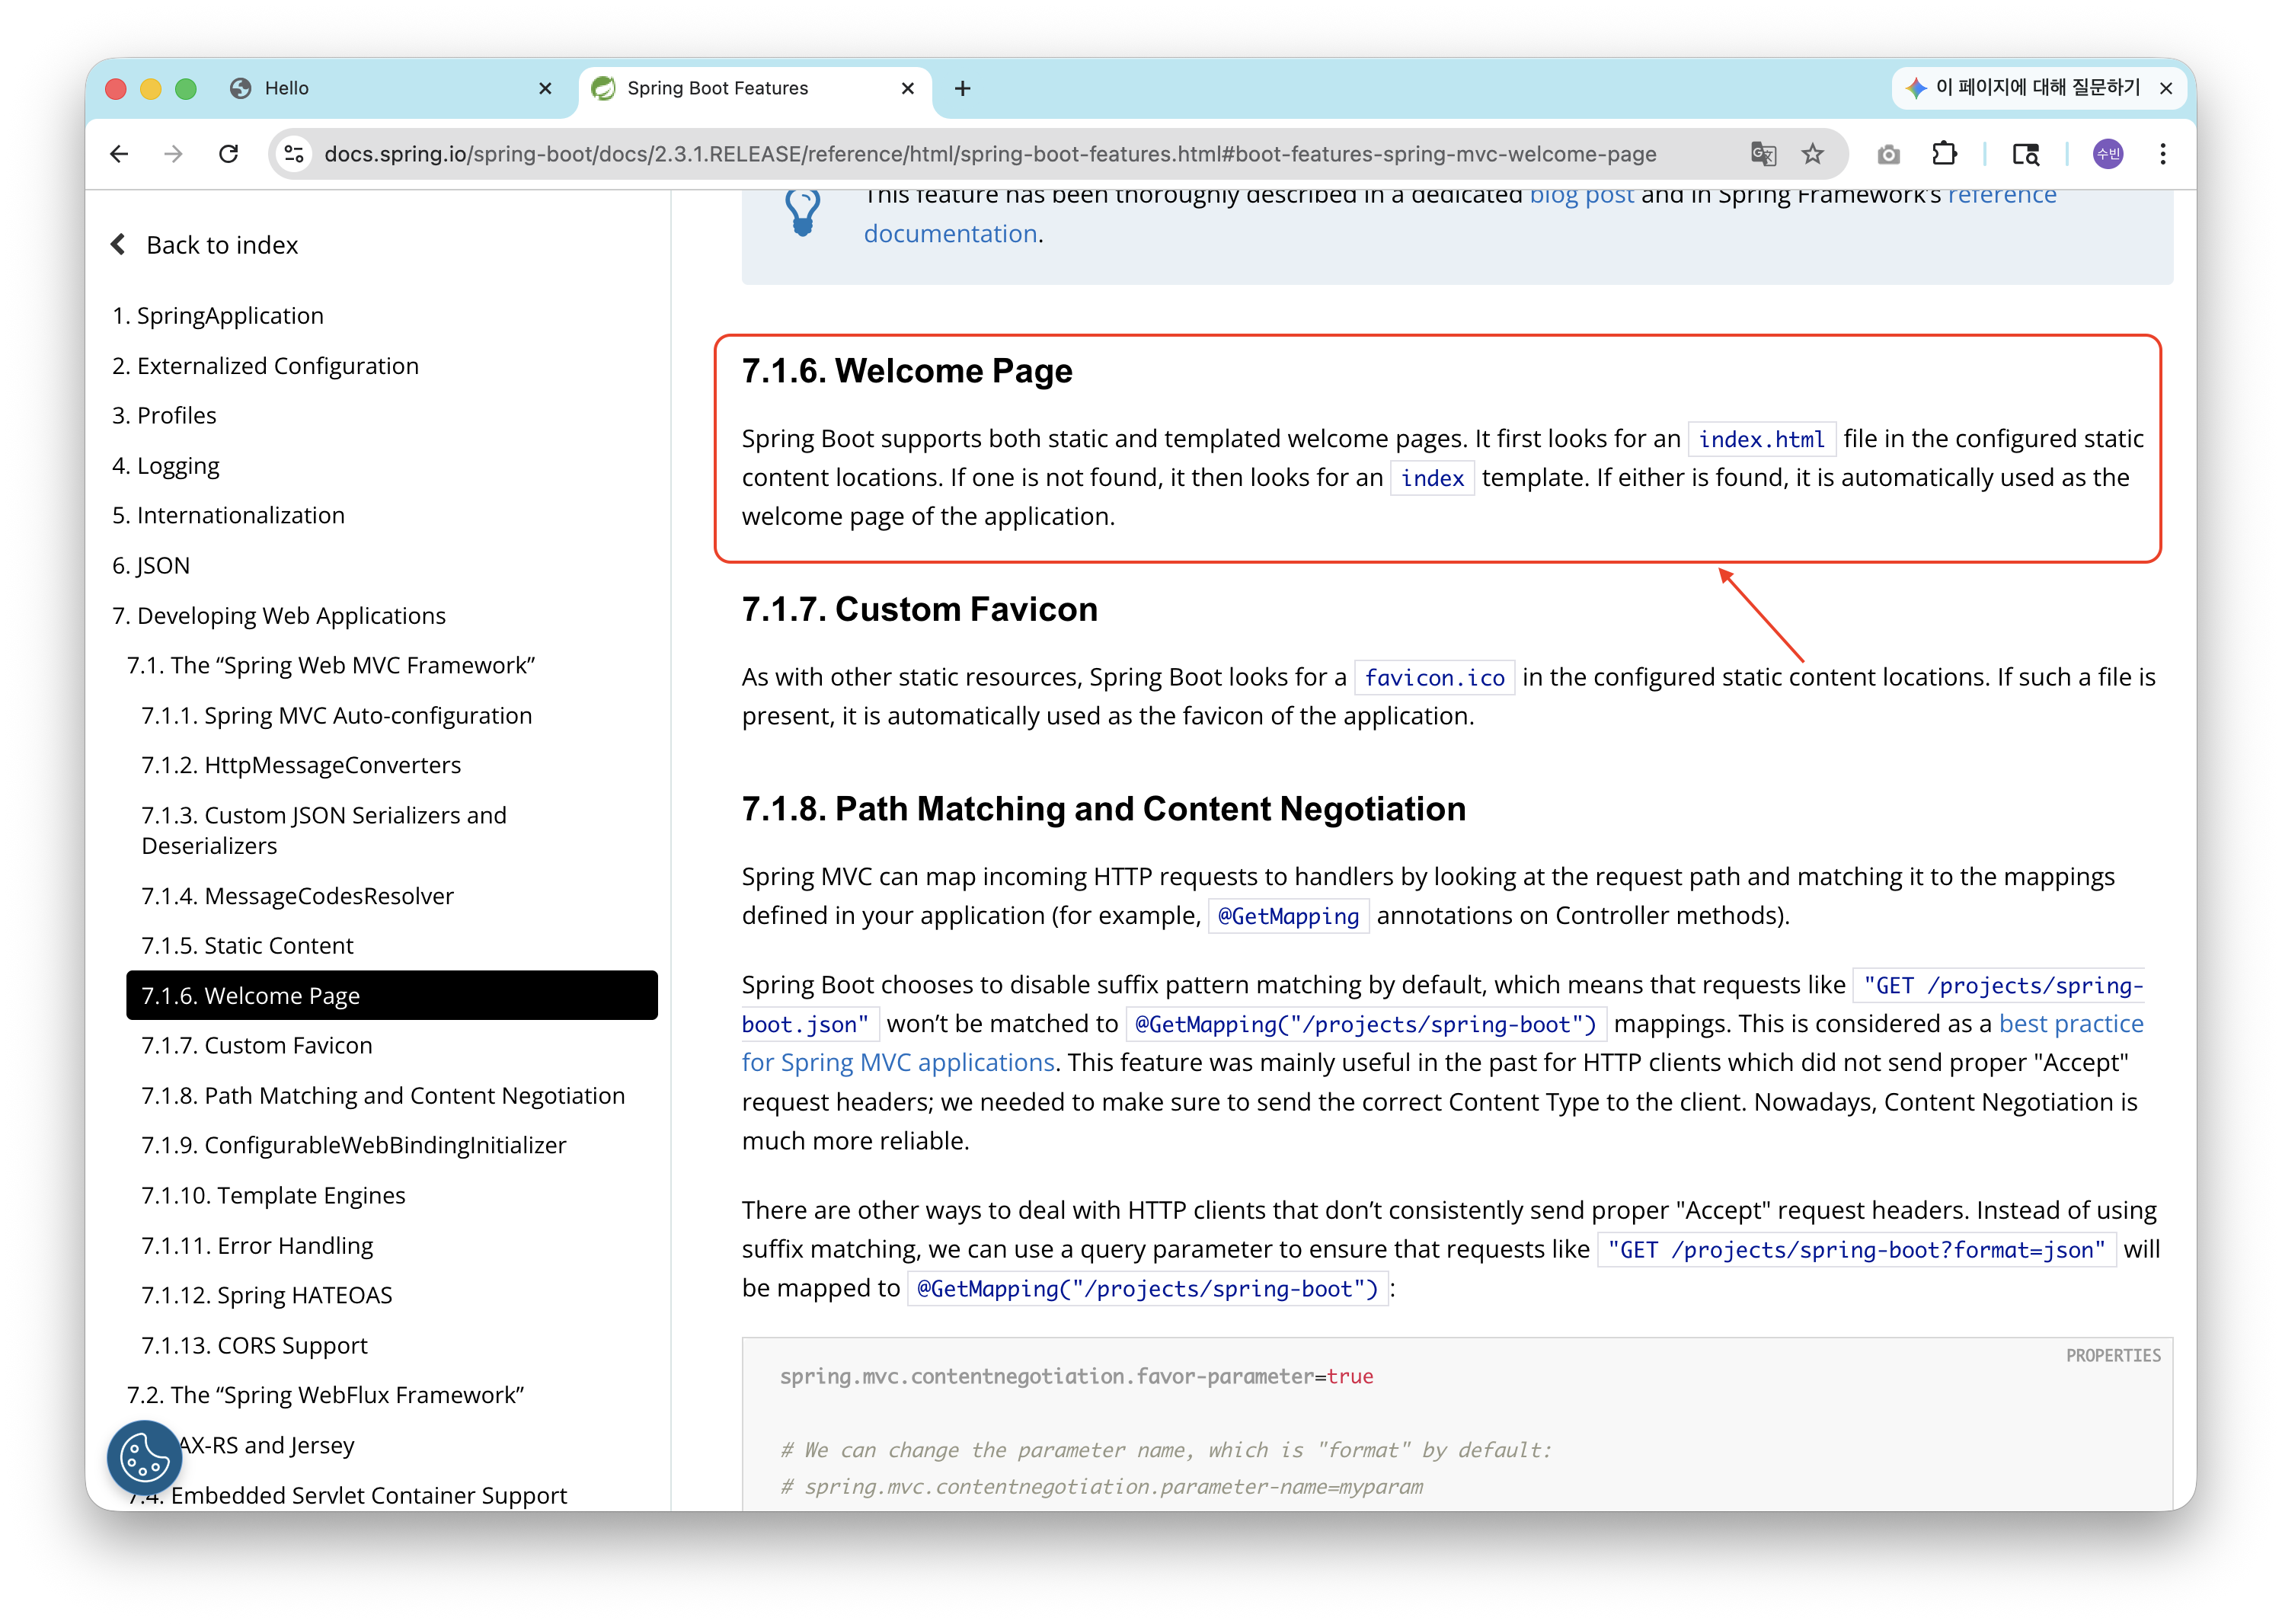
Task: Go to 7.1.5. Static Content
Action: (248, 946)
